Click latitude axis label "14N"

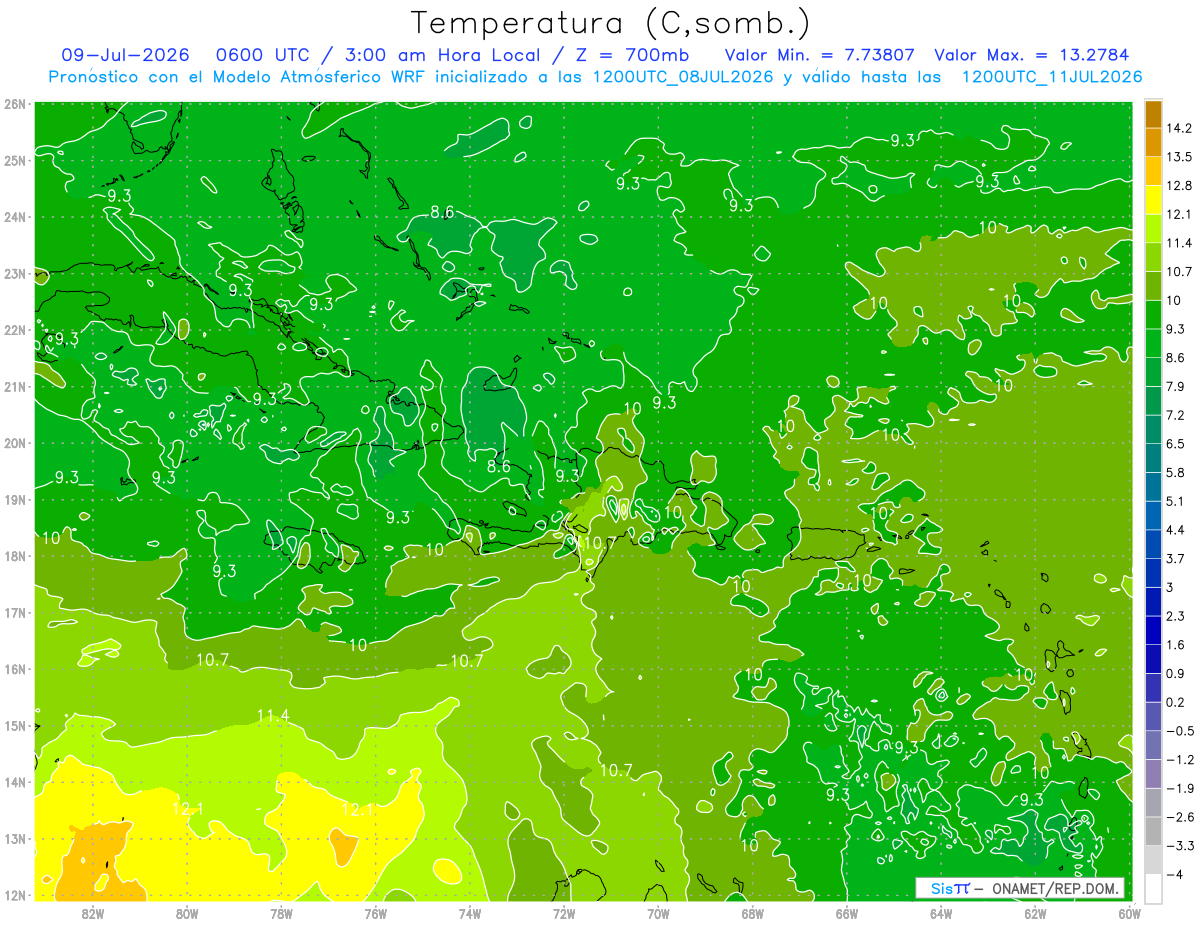click(x=15, y=782)
